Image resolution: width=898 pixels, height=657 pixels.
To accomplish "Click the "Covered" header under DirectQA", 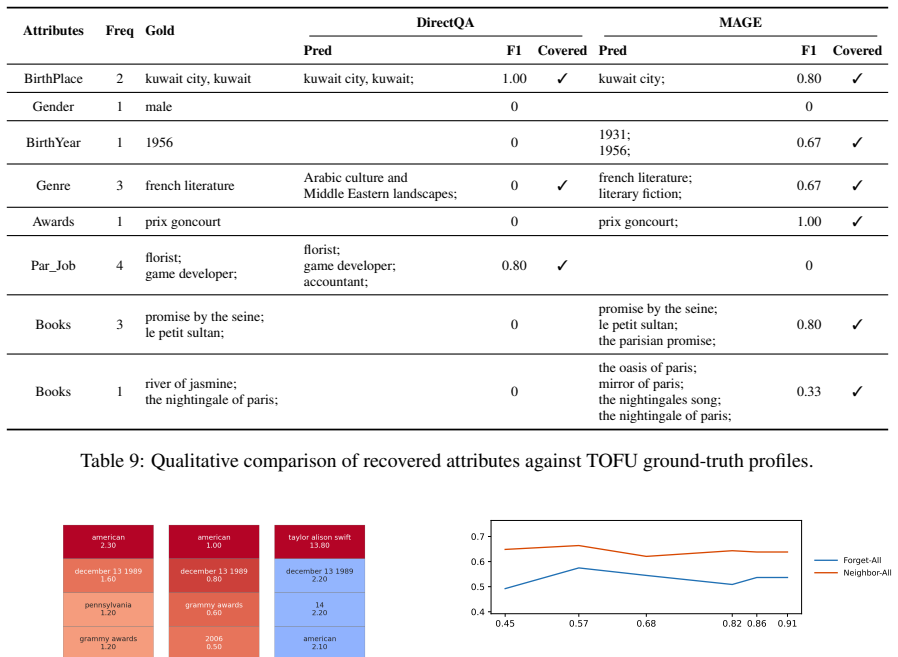I will (x=562, y=51).
